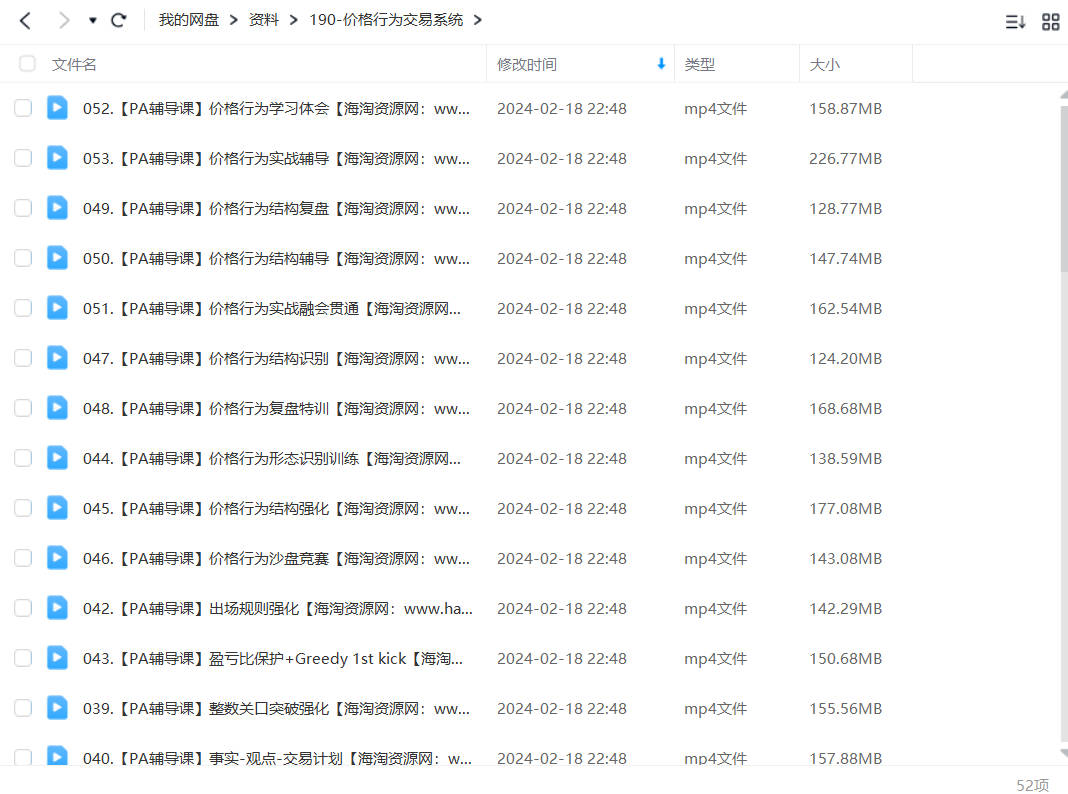
Task: Check the box for file 048
Action: click(23, 408)
